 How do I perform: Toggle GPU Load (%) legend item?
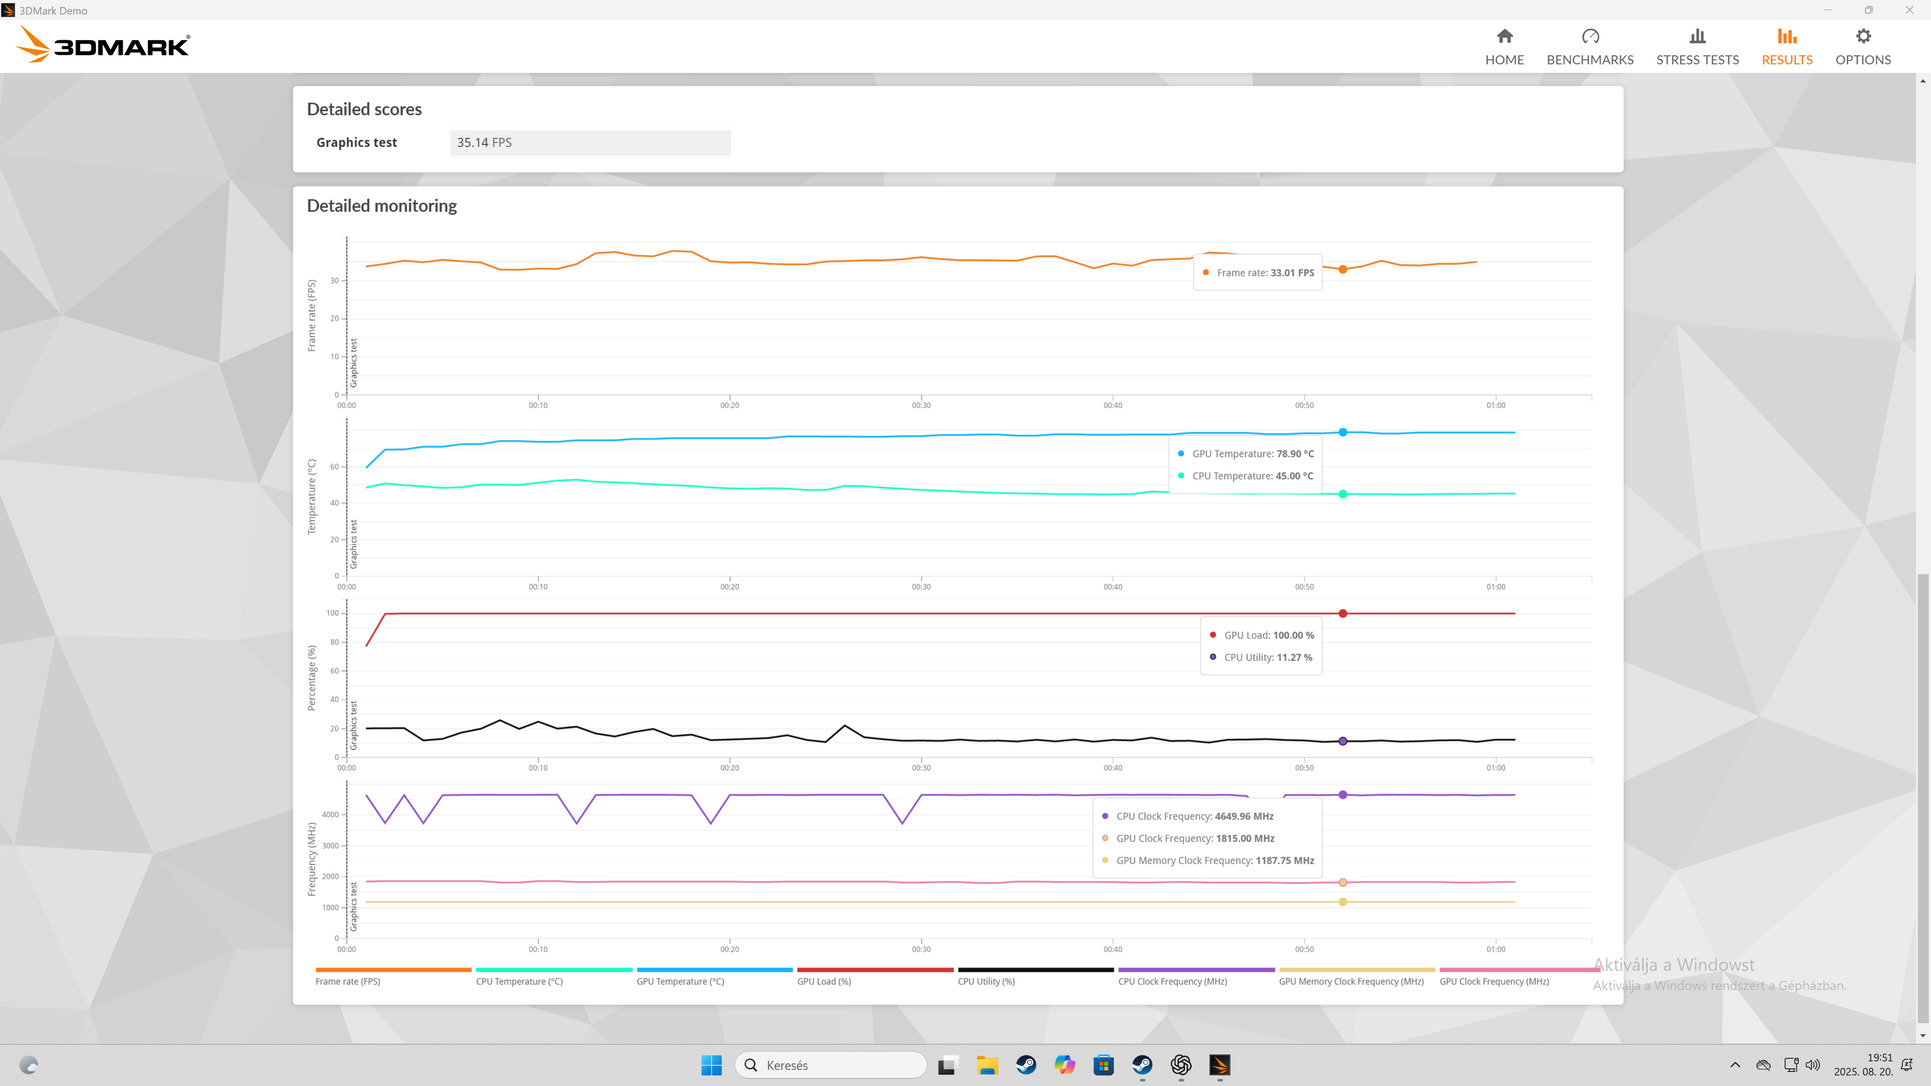pos(824,981)
